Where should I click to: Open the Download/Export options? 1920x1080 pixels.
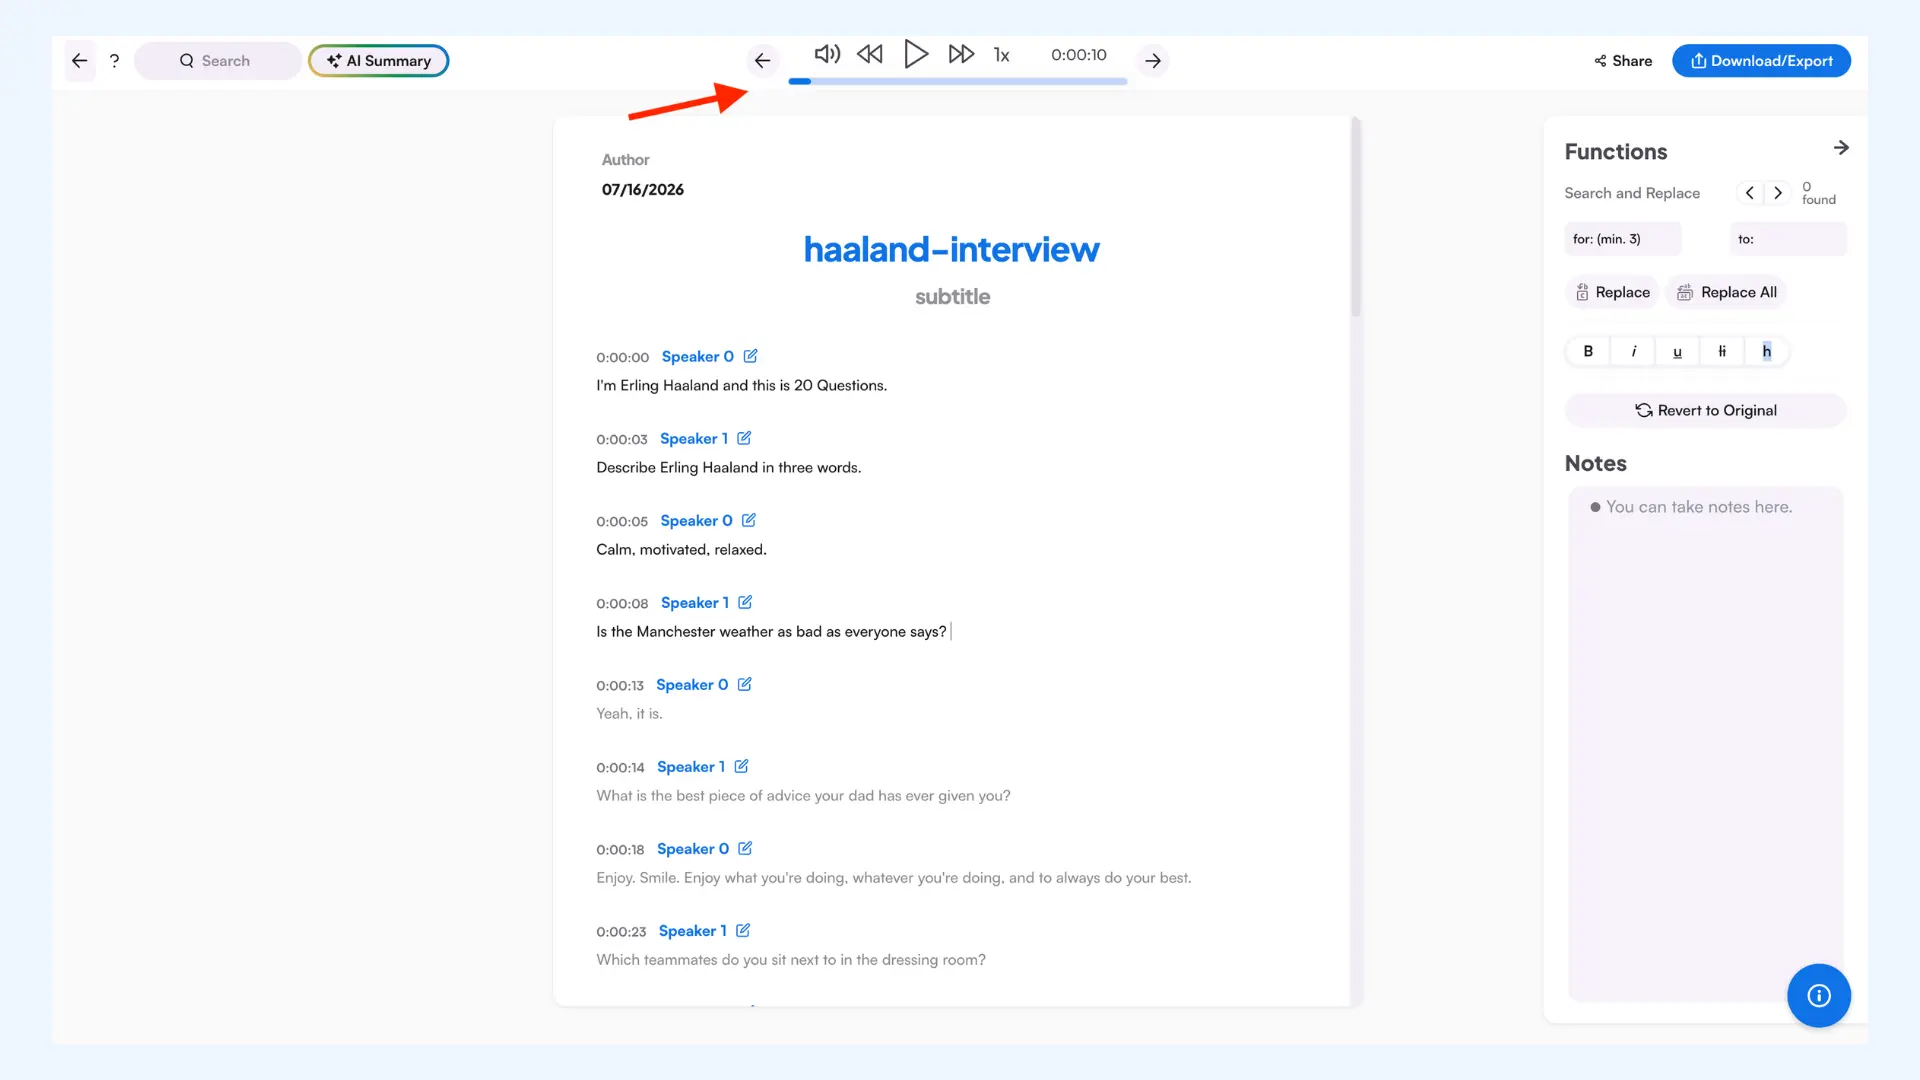click(1761, 61)
